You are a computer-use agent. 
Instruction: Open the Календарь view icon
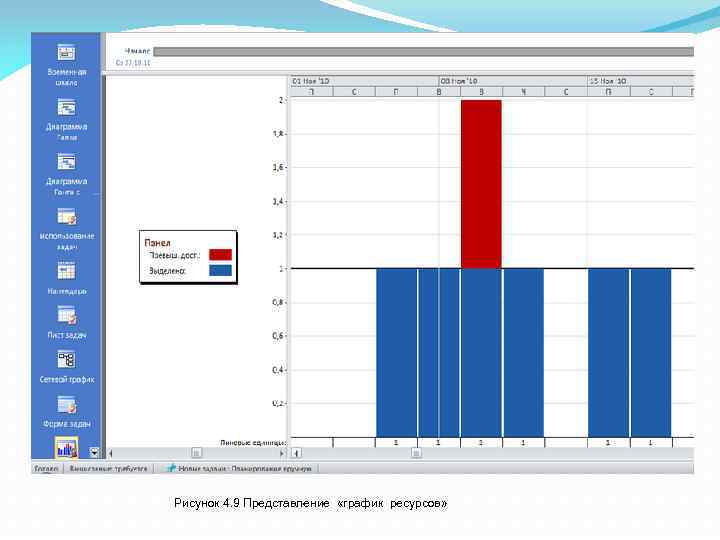(67, 270)
